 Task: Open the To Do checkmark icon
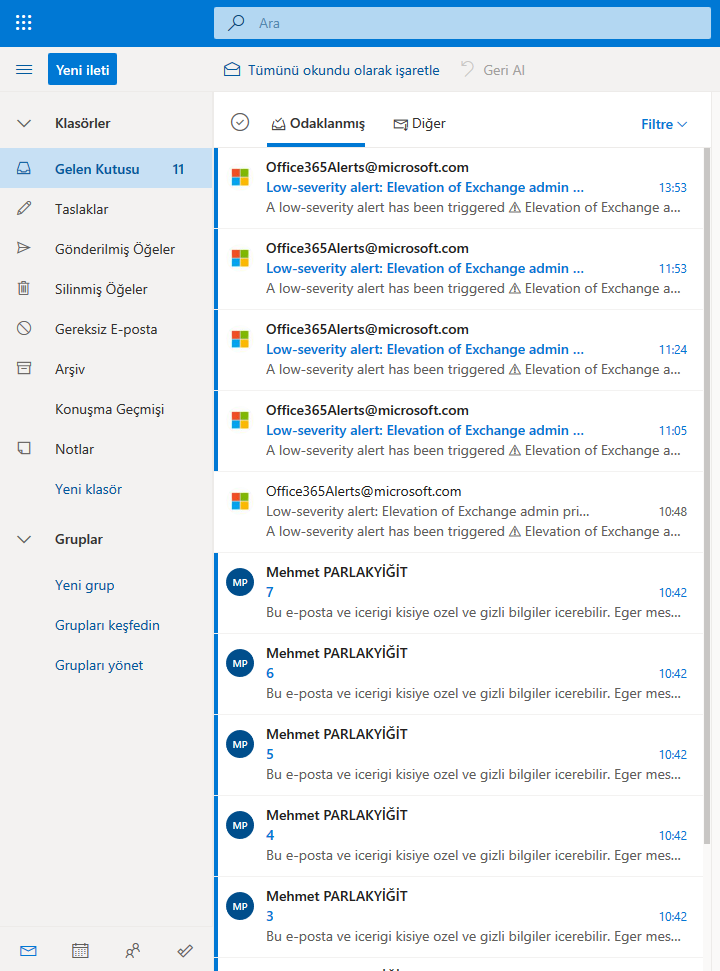click(184, 951)
